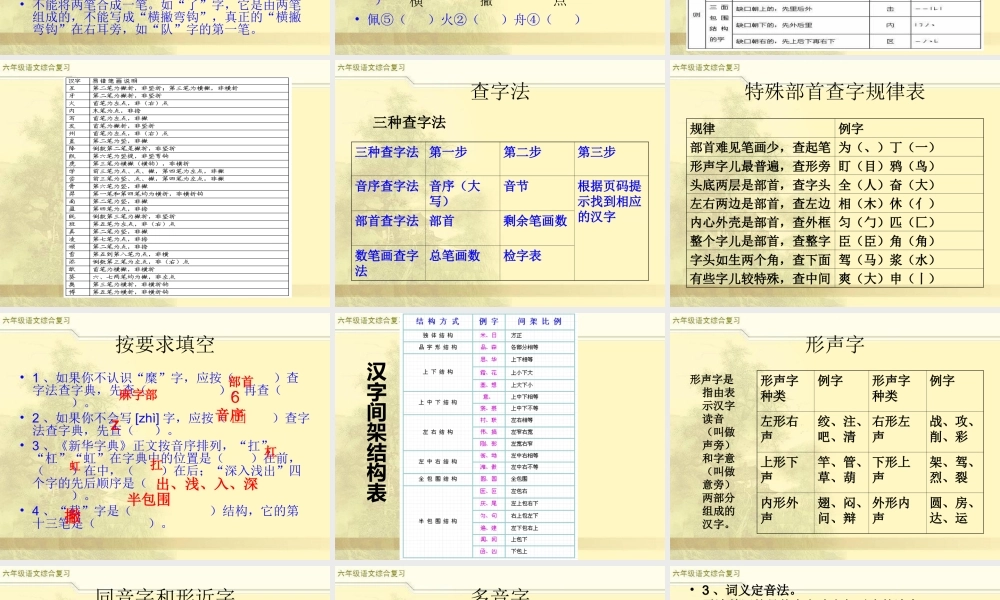Click the example 全（人）奋（大）
This screenshot has width=1000, height=600.
[x=886, y=185]
